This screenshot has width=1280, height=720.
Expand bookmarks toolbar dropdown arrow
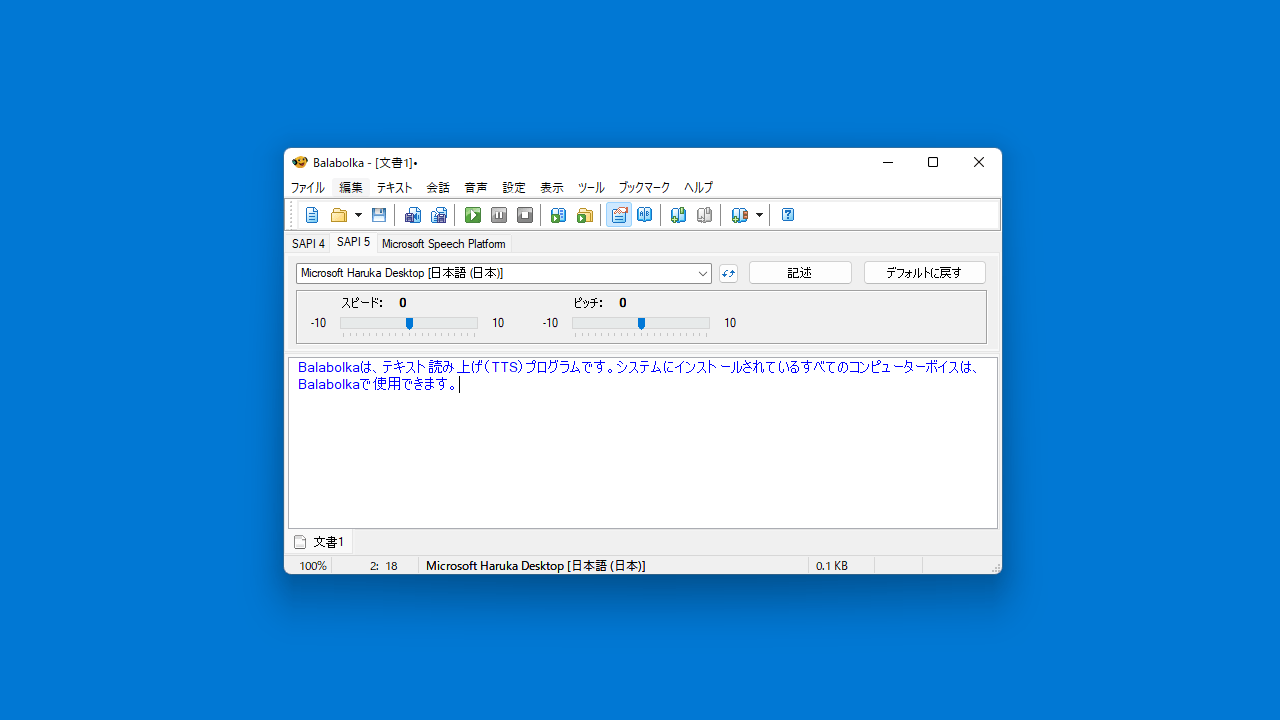click(x=759, y=215)
